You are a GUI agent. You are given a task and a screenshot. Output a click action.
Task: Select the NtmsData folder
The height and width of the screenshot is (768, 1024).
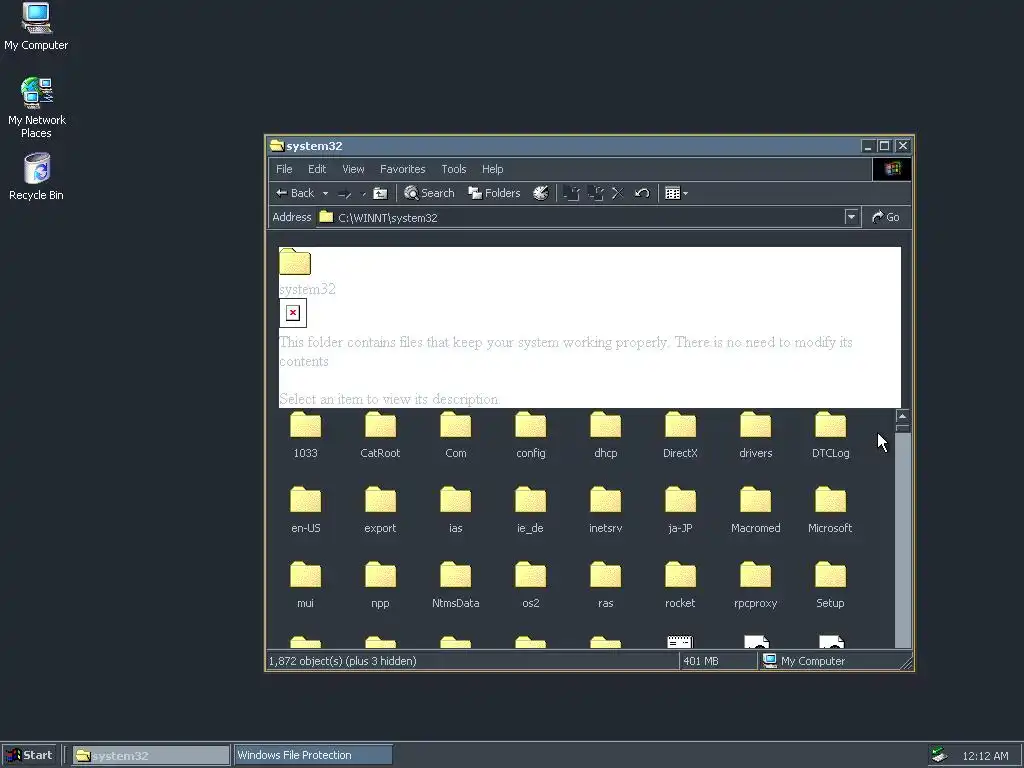click(x=456, y=585)
